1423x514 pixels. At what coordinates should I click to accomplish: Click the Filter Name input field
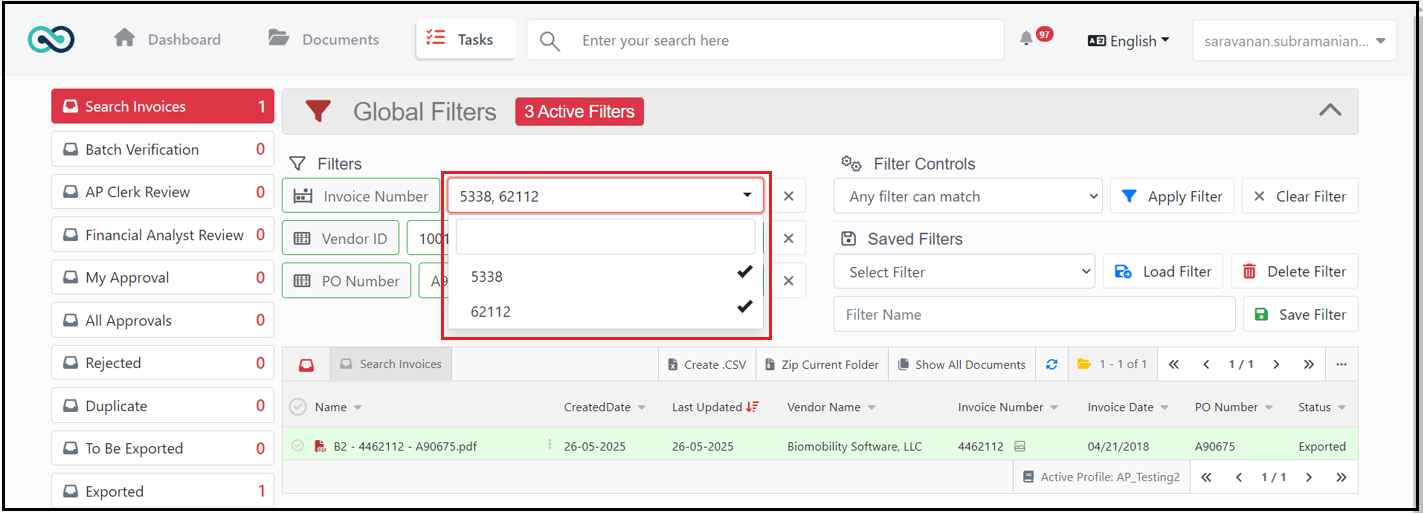1034,314
